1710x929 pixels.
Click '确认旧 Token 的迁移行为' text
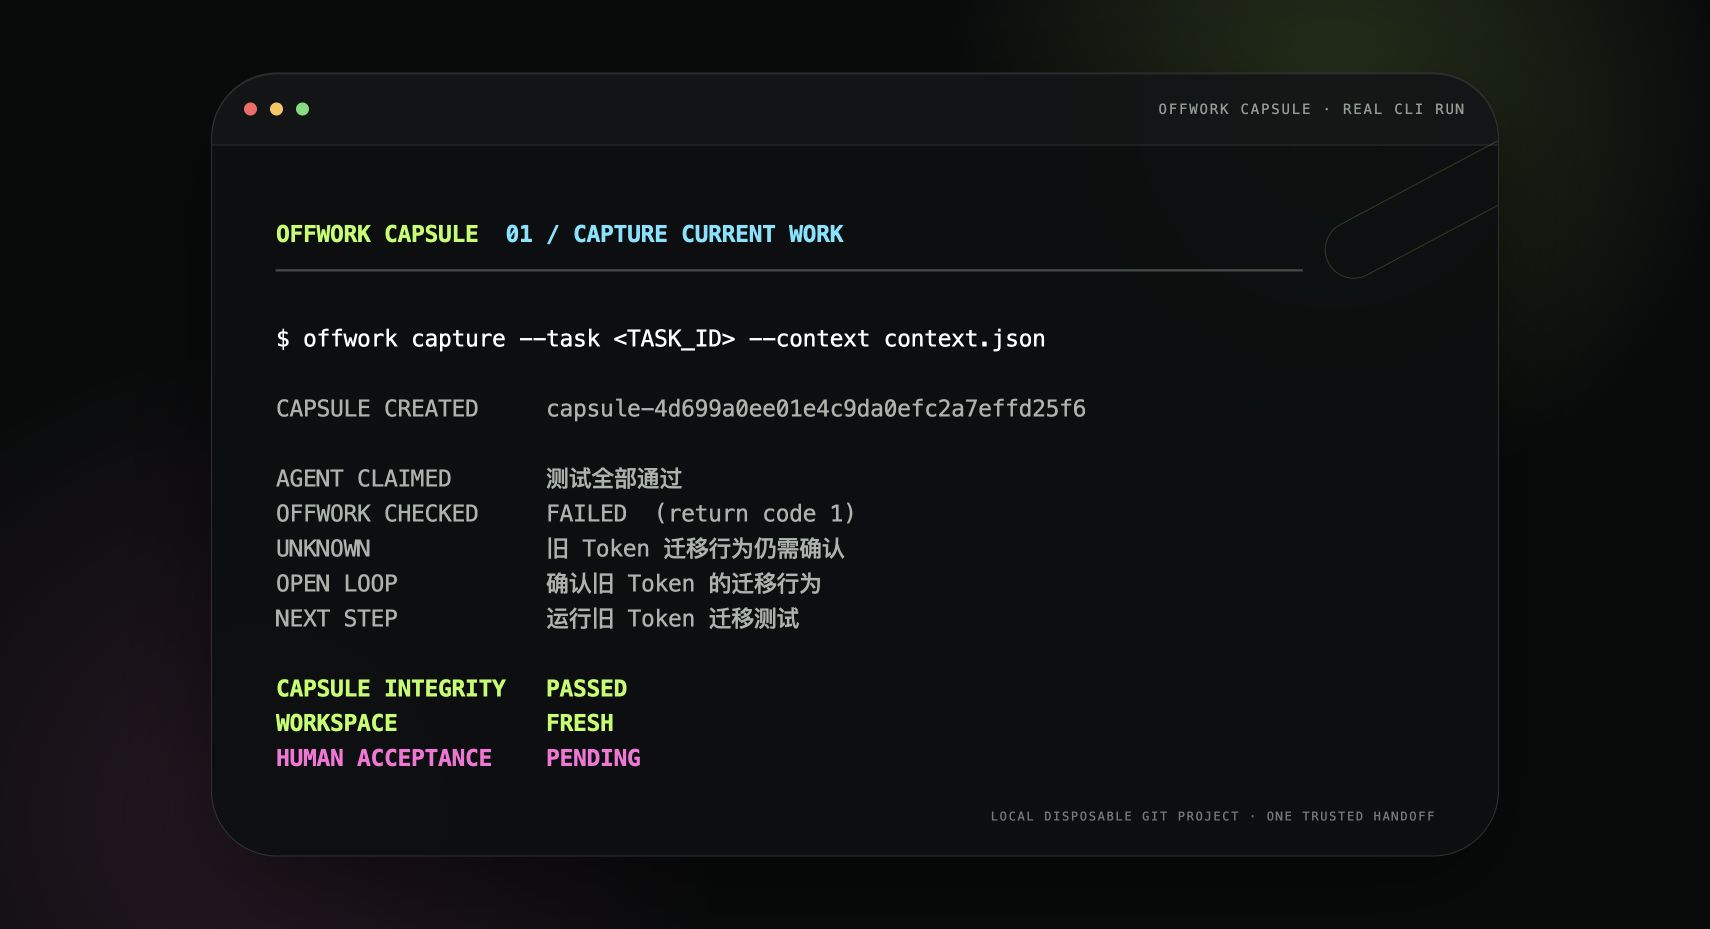(684, 584)
